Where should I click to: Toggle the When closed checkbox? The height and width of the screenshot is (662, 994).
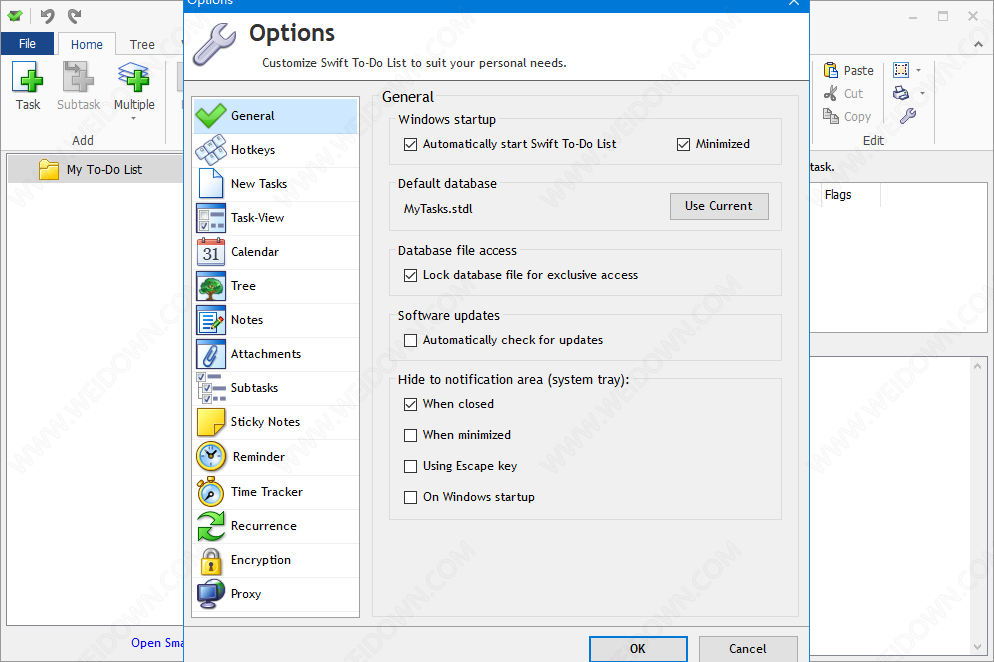pyautogui.click(x=411, y=405)
